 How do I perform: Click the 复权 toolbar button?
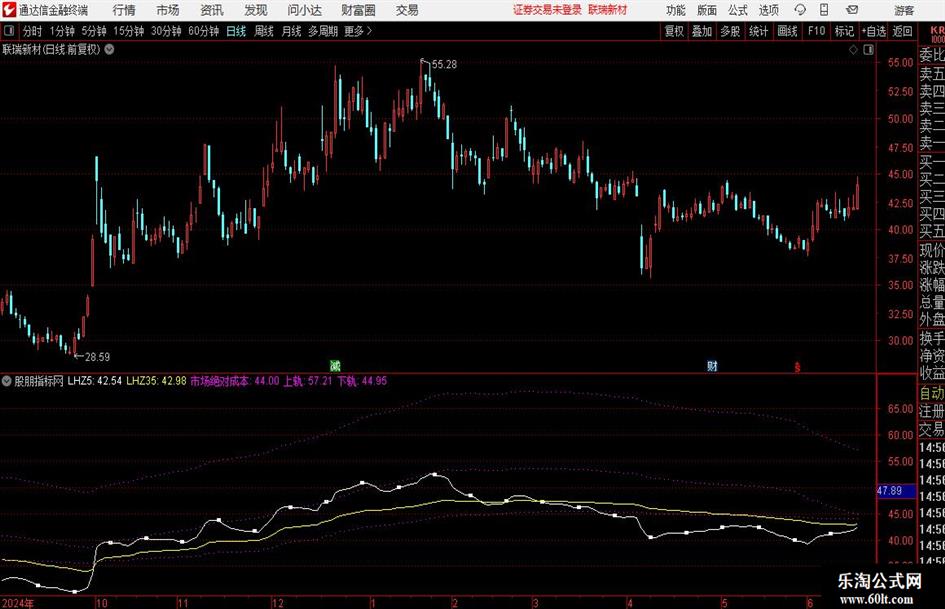(674, 31)
